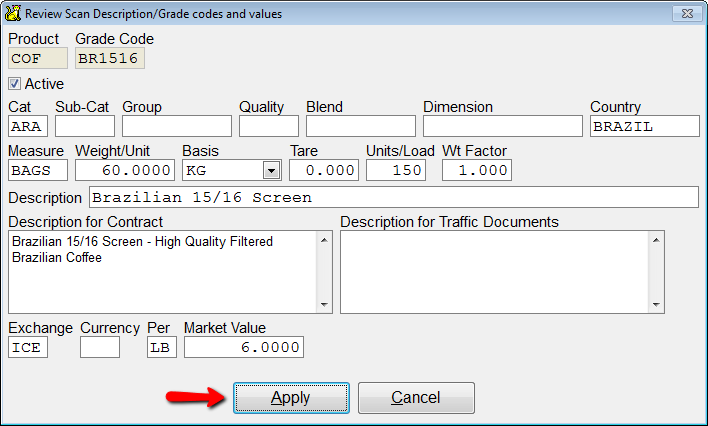This screenshot has height=426, width=708.
Task: Click Traffic Documents scrollbar down arrow
Action: [656, 304]
